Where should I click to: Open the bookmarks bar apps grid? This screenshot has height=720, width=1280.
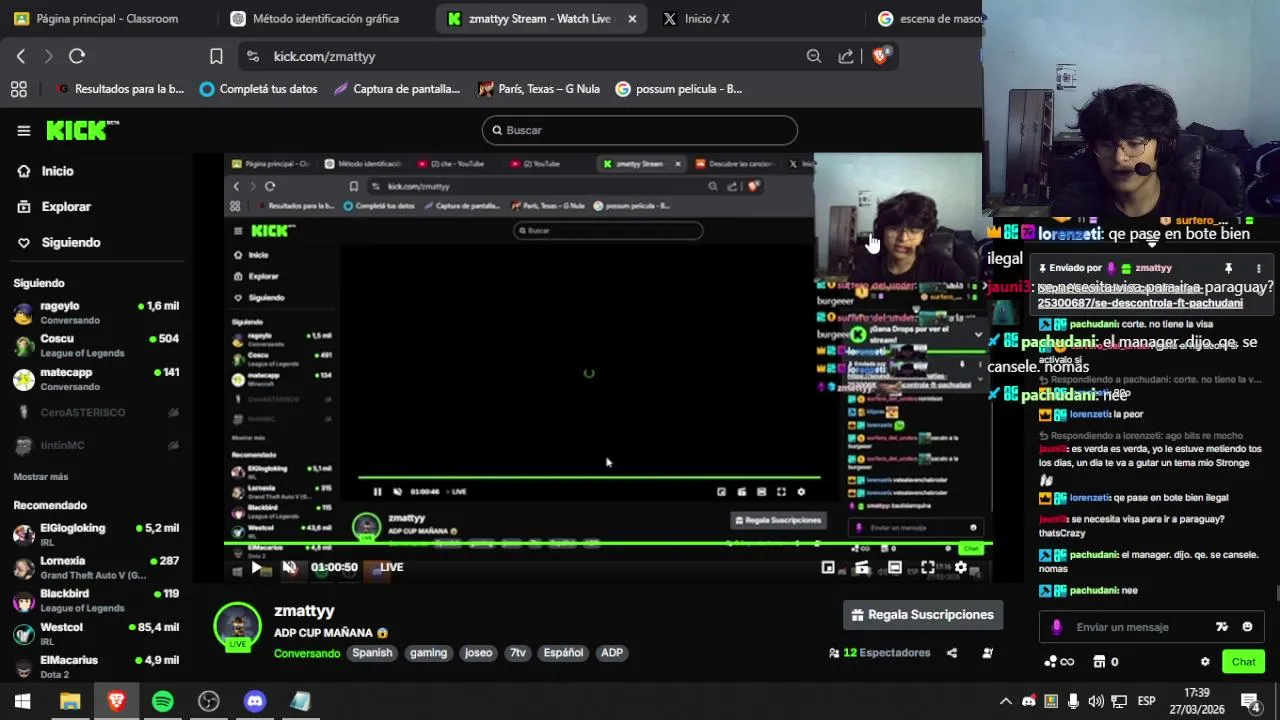tap(18, 89)
